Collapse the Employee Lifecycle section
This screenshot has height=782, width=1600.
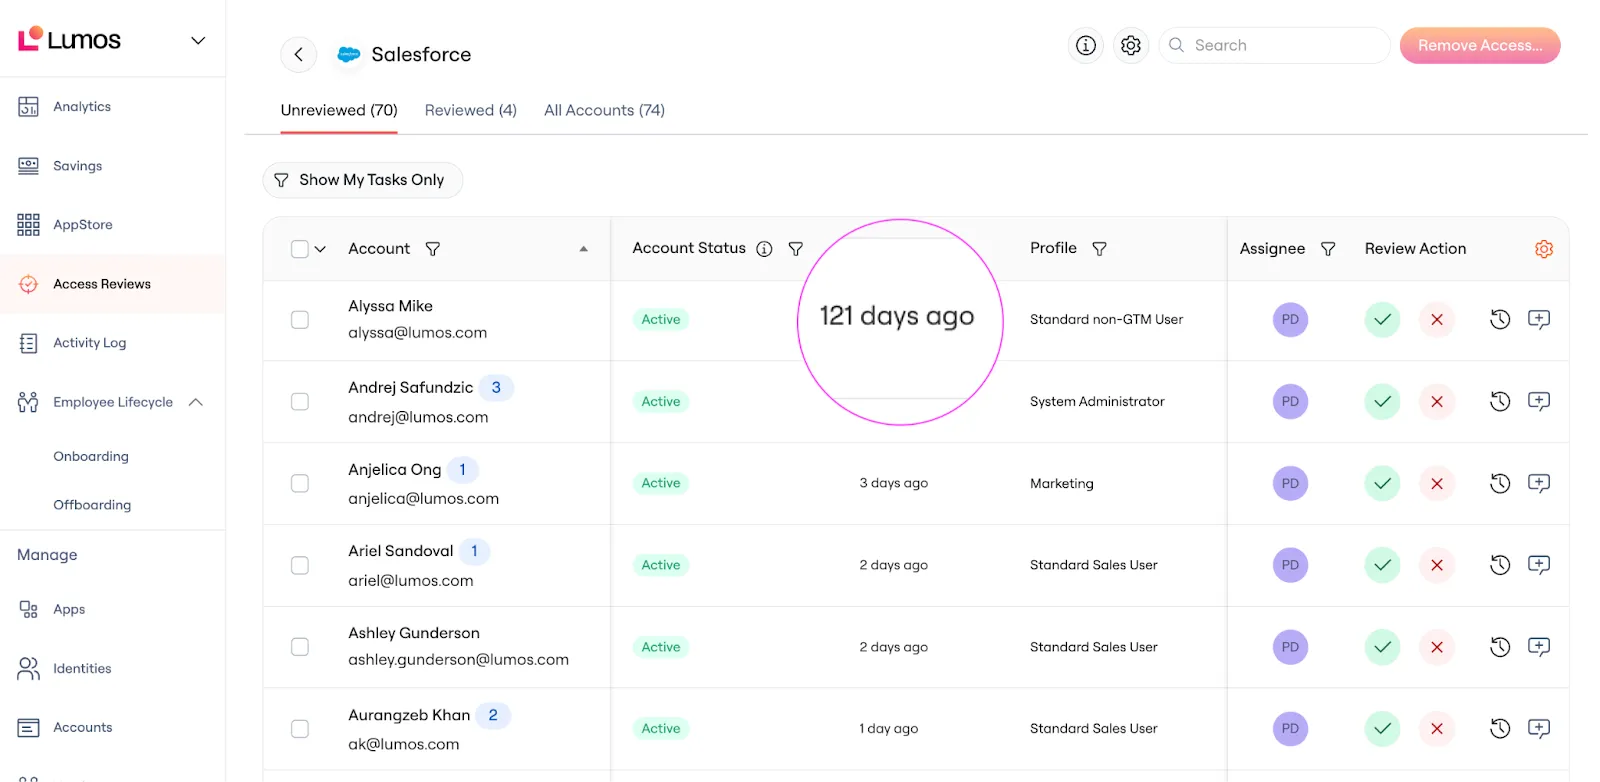[x=196, y=402]
